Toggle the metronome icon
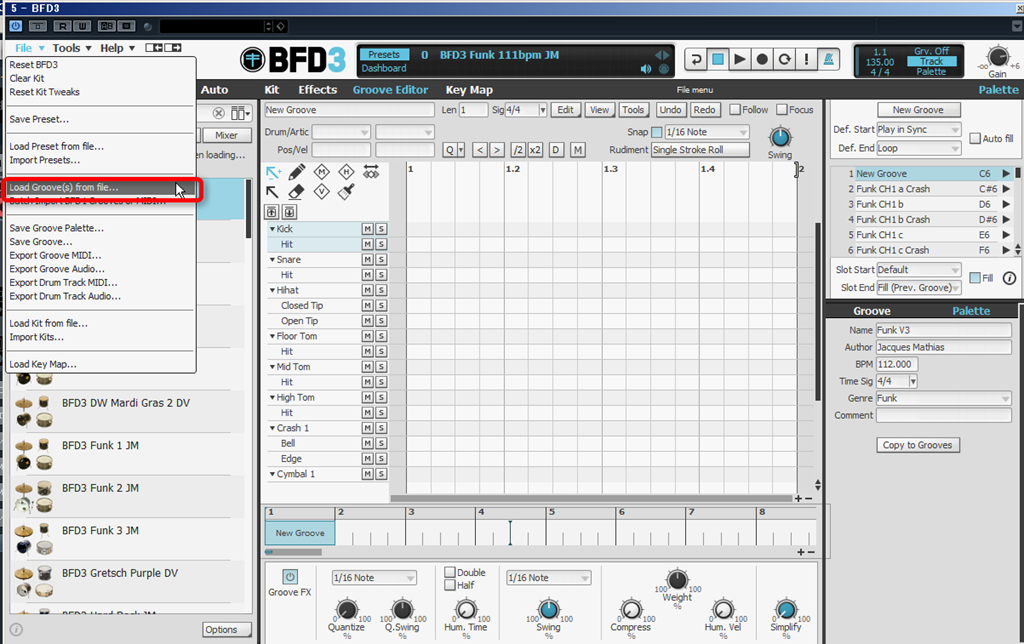 coord(829,59)
